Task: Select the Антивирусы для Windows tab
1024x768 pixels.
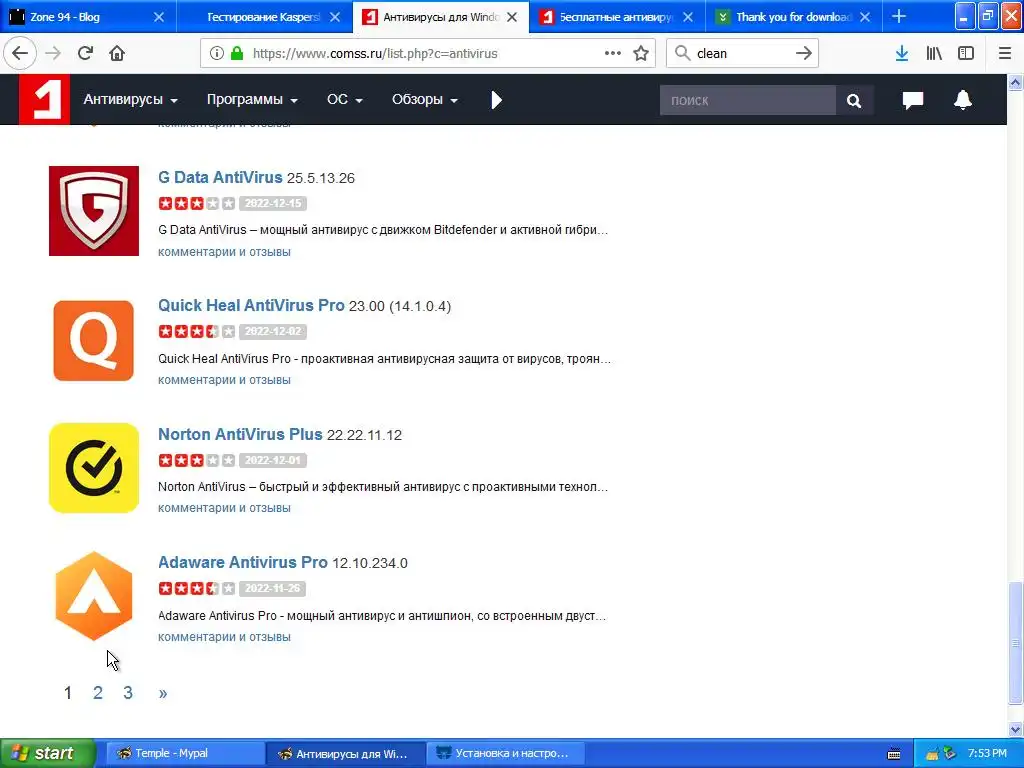Action: point(441,17)
